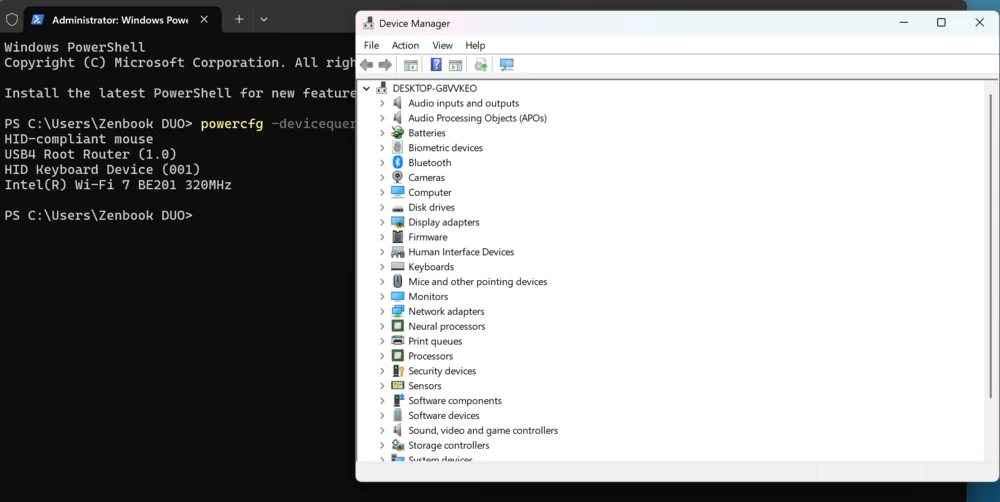
Task: Click the Security devices icon
Action: pos(397,371)
